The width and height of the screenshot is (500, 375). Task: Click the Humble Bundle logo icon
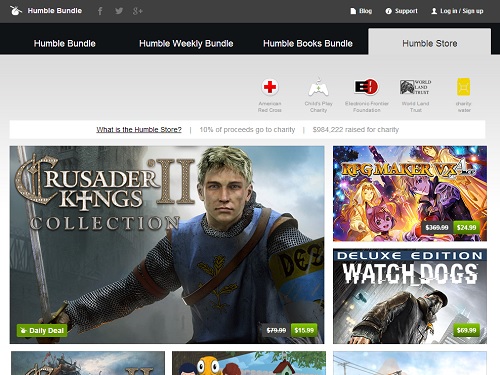point(16,11)
